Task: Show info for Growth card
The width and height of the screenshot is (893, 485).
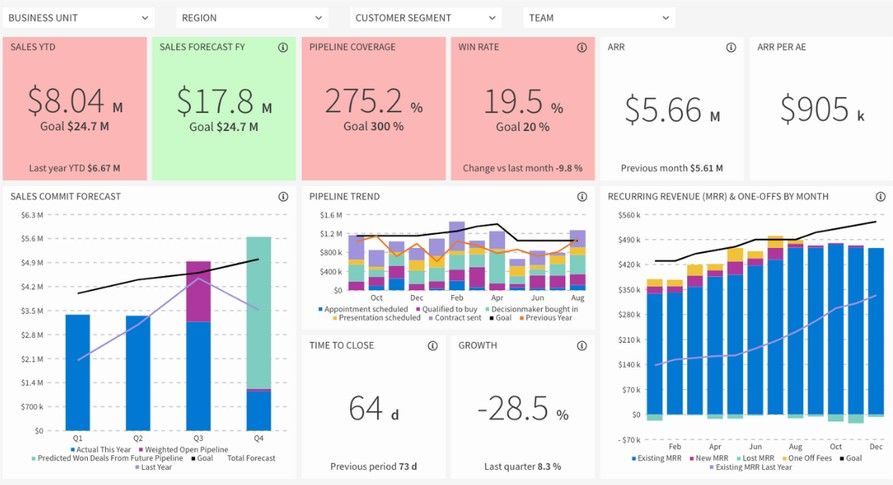Action: (x=581, y=346)
